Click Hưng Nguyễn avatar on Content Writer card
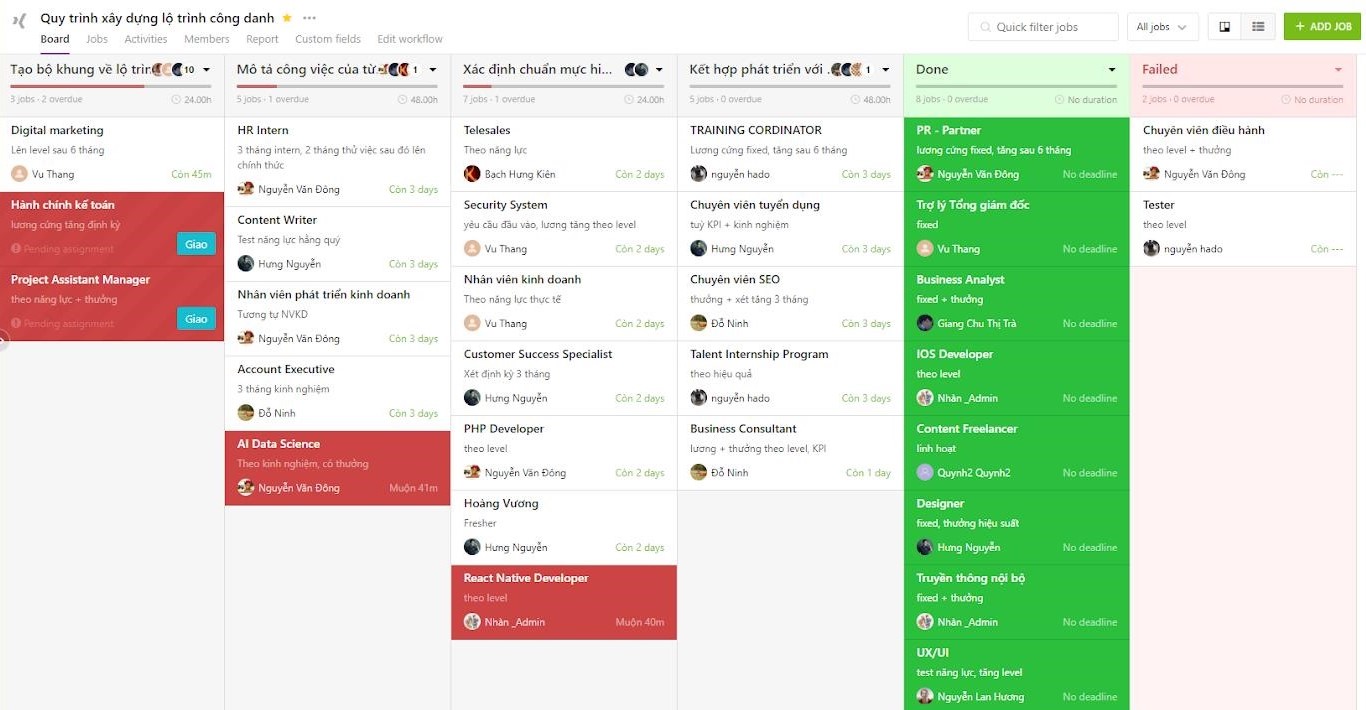This screenshot has width=1366, height=710. click(x=246, y=264)
